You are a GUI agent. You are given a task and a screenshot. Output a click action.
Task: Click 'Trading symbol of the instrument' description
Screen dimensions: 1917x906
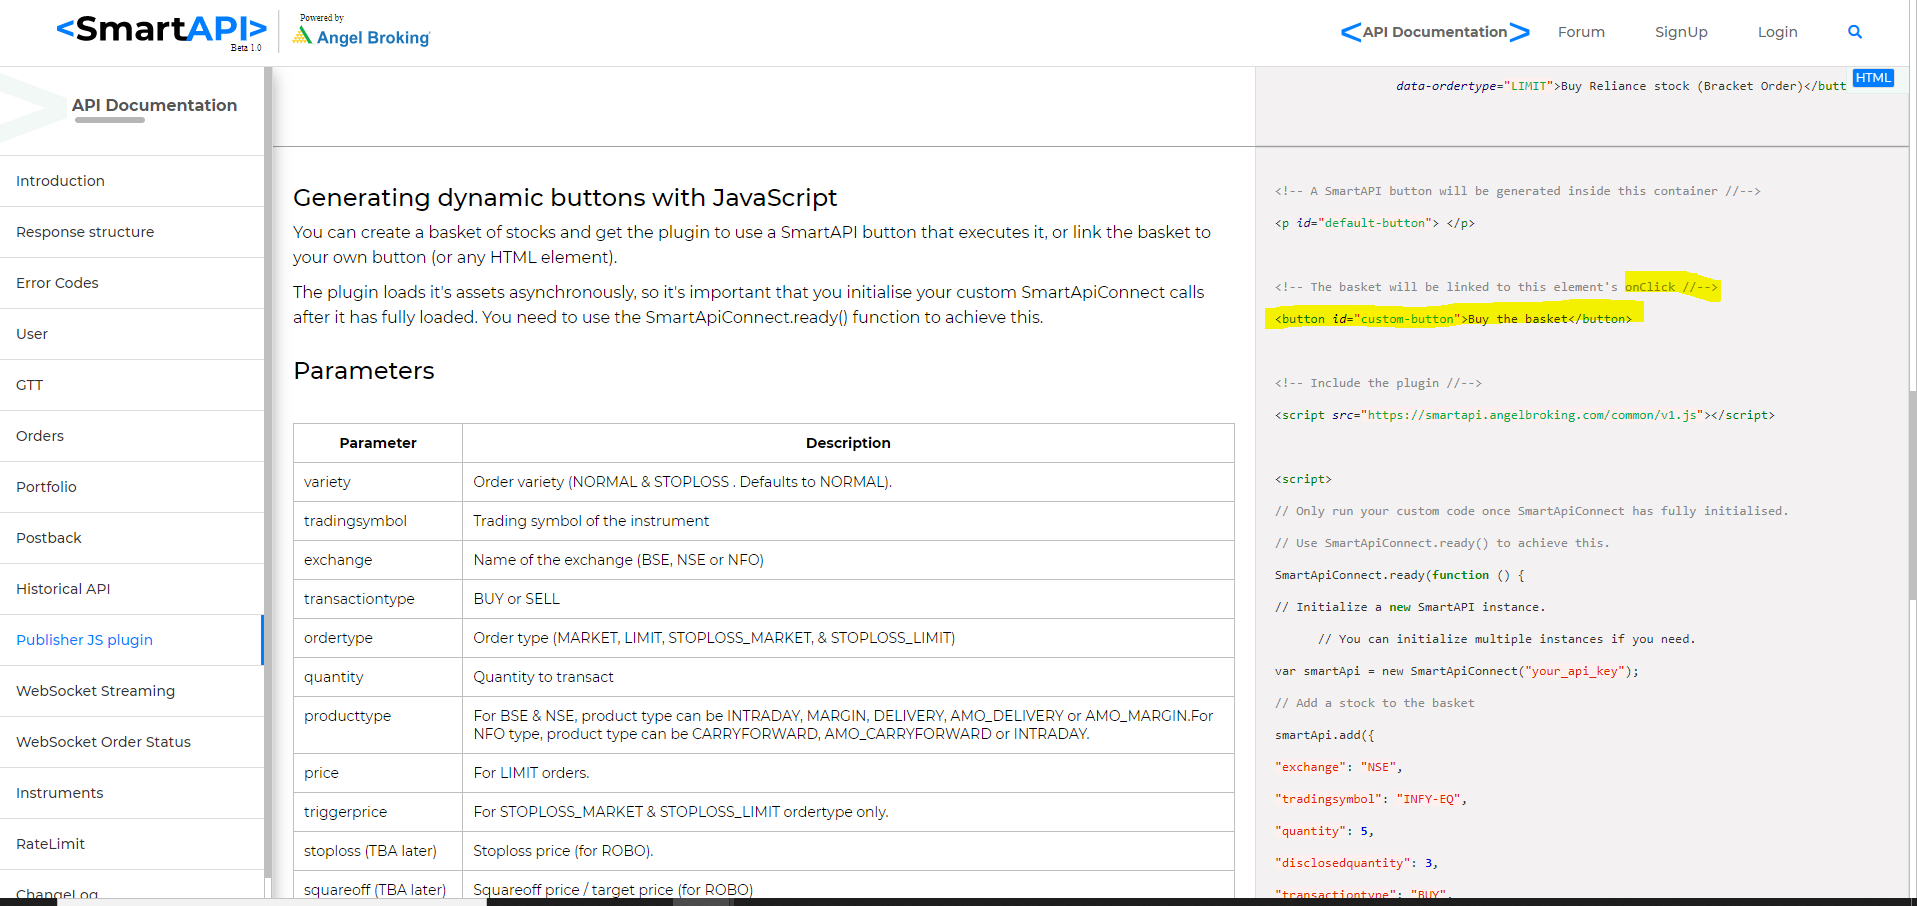coord(848,521)
